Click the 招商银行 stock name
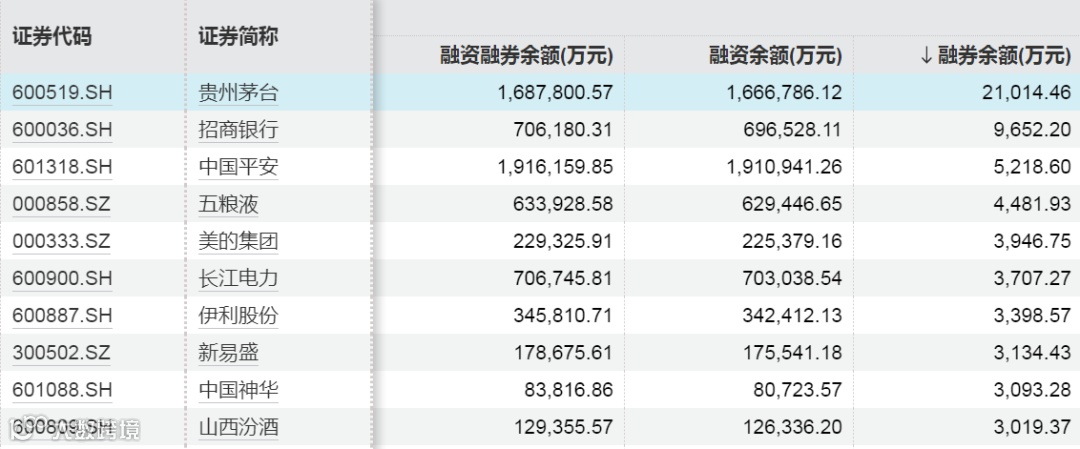 pyautogui.click(x=238, y=129)
